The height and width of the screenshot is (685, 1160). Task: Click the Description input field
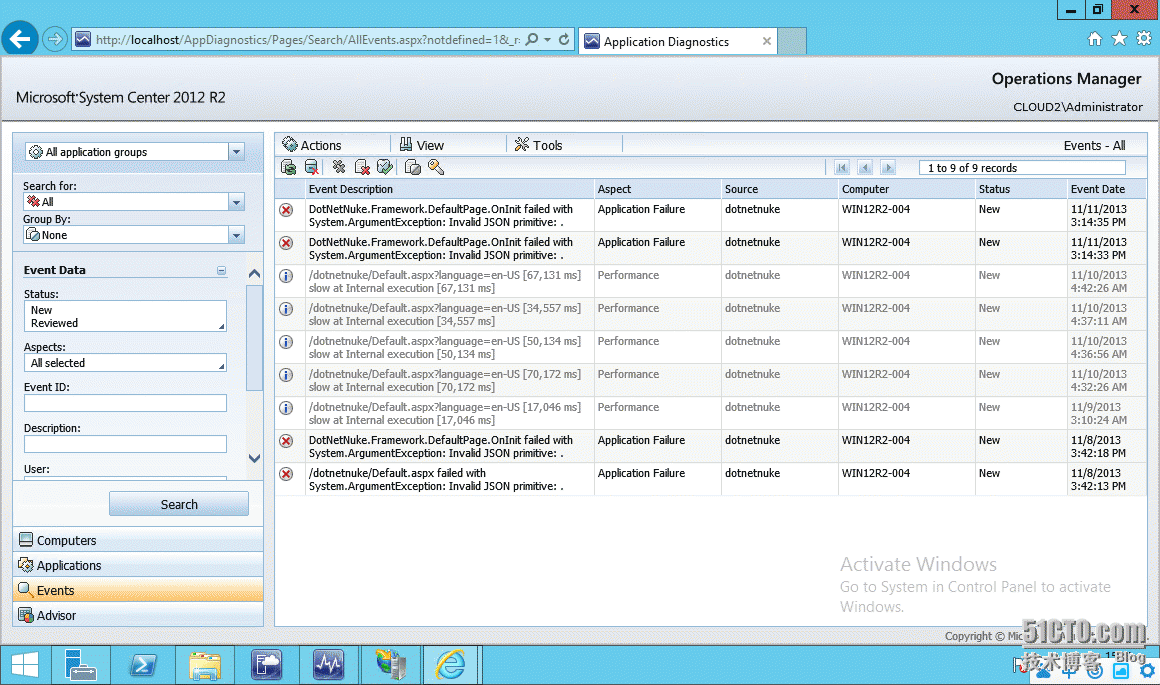point(125,444)
